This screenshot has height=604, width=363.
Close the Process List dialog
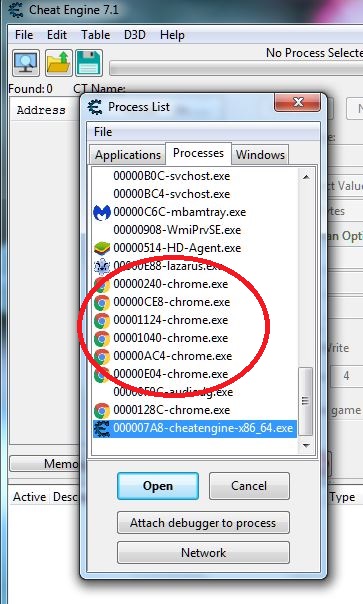[x=297, y=102]
